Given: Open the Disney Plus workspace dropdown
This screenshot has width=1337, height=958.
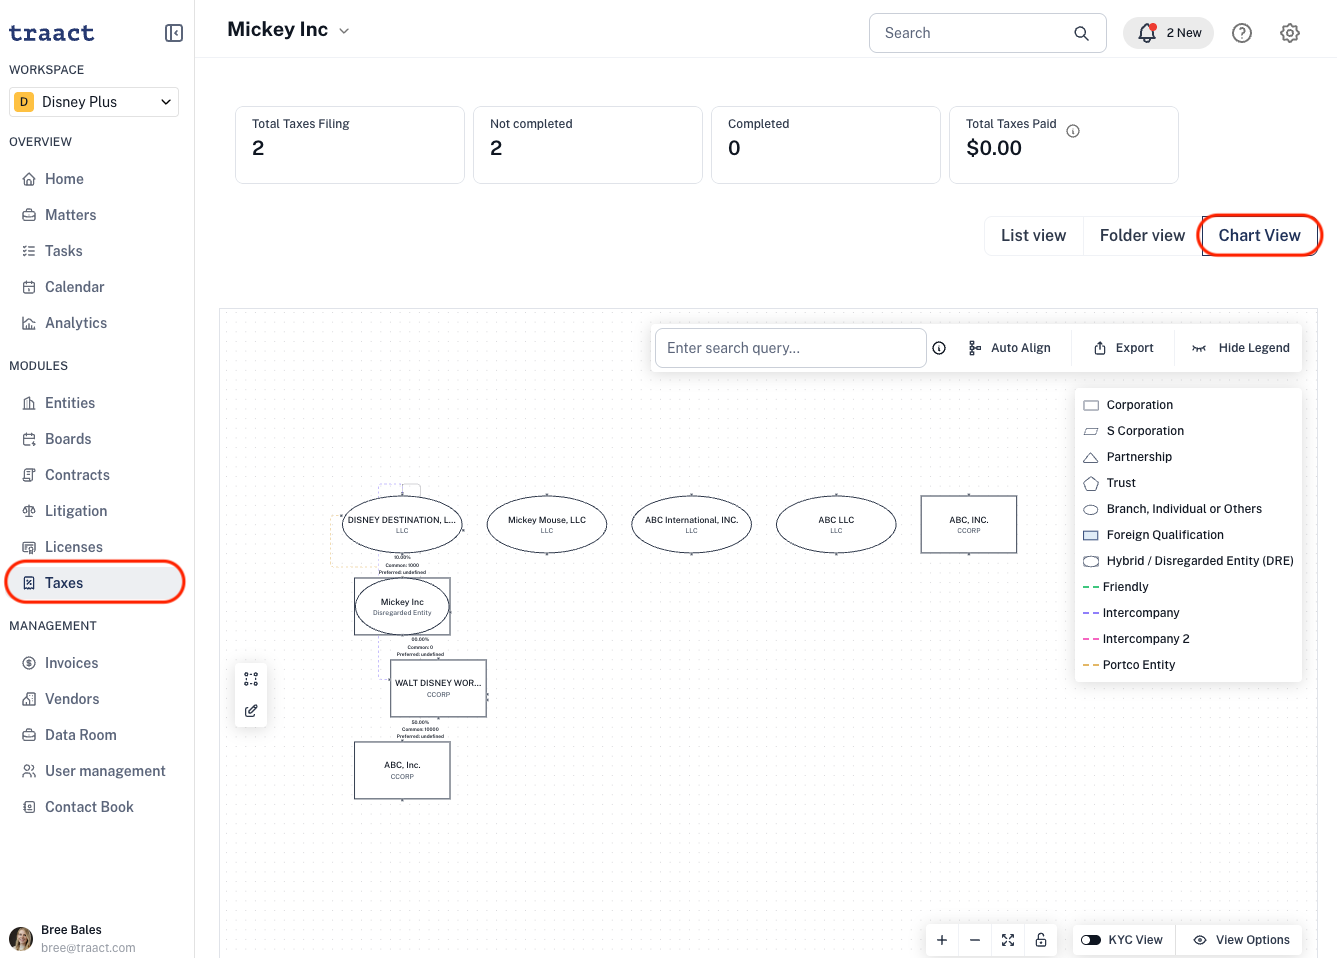Looking at the screenshot, I should click(94, 102).
